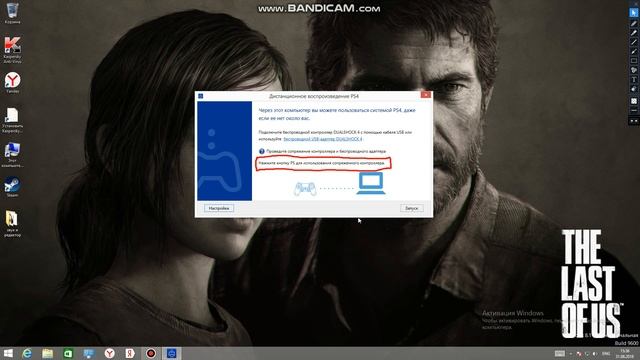Click the controller illustration in dialog
Viewport: 640px width, 360px height.
click(305, 189)
